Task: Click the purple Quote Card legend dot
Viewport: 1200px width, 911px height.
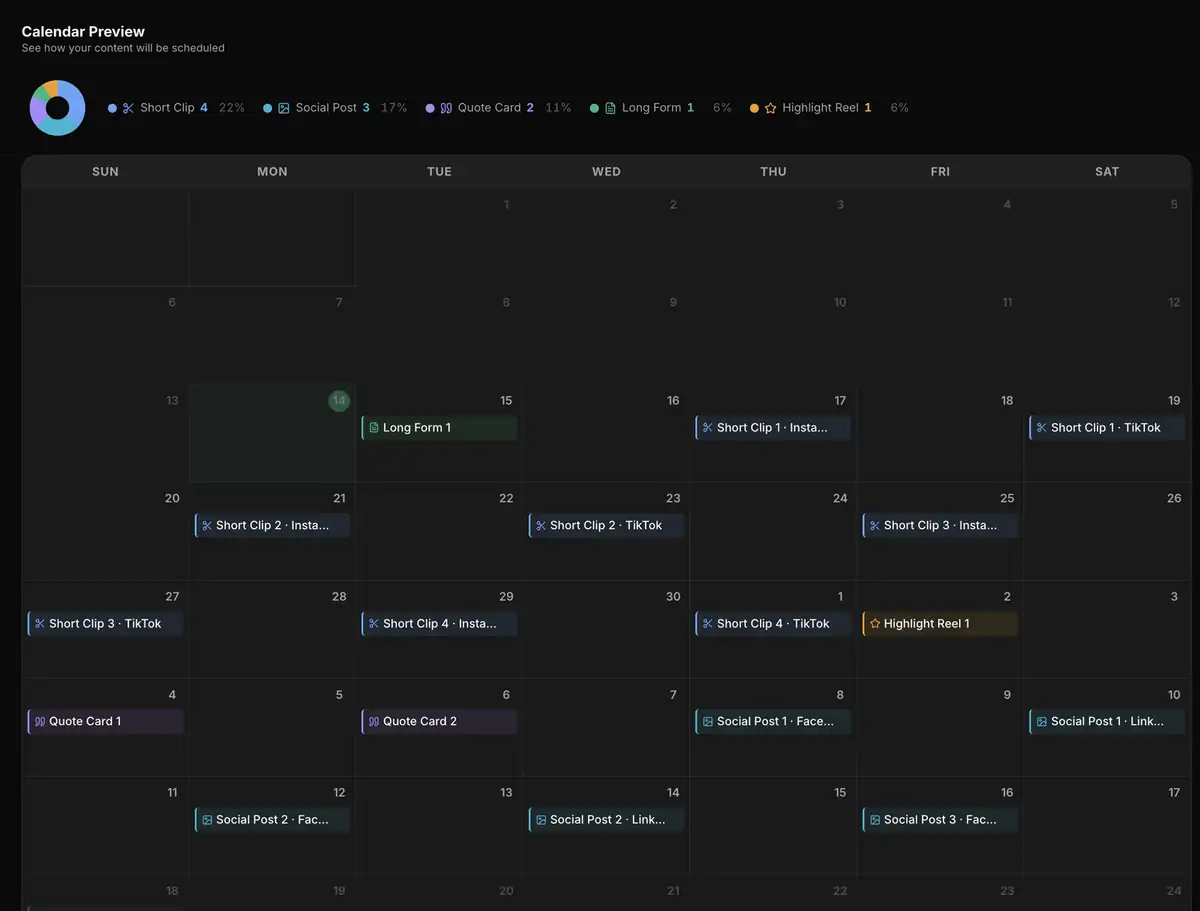Action: pos(430,108)
